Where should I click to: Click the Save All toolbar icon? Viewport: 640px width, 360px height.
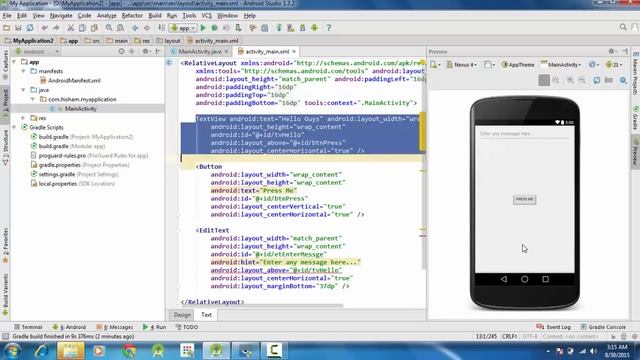pyautogui.click(x=18, y=28)
